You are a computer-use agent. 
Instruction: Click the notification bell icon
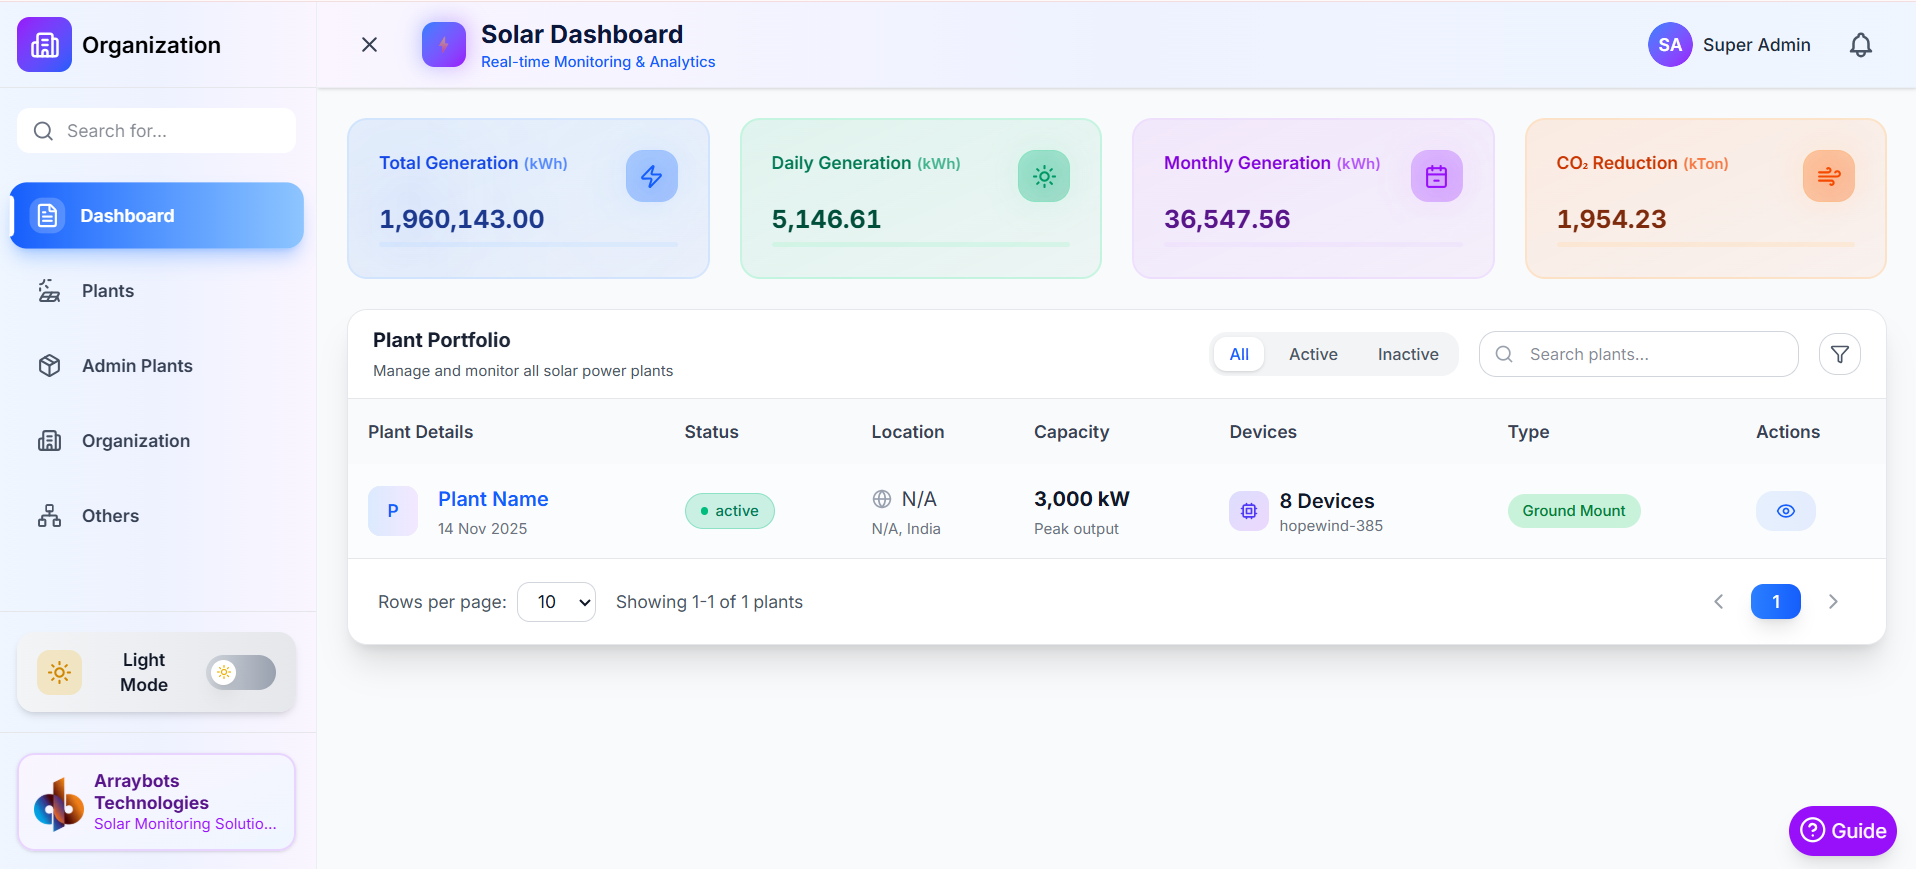pos(1860,45)
